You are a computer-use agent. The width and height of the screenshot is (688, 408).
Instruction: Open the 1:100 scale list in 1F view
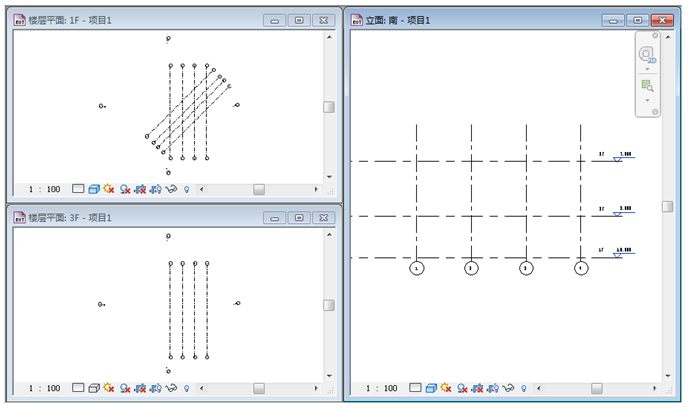tap(44, 189)
